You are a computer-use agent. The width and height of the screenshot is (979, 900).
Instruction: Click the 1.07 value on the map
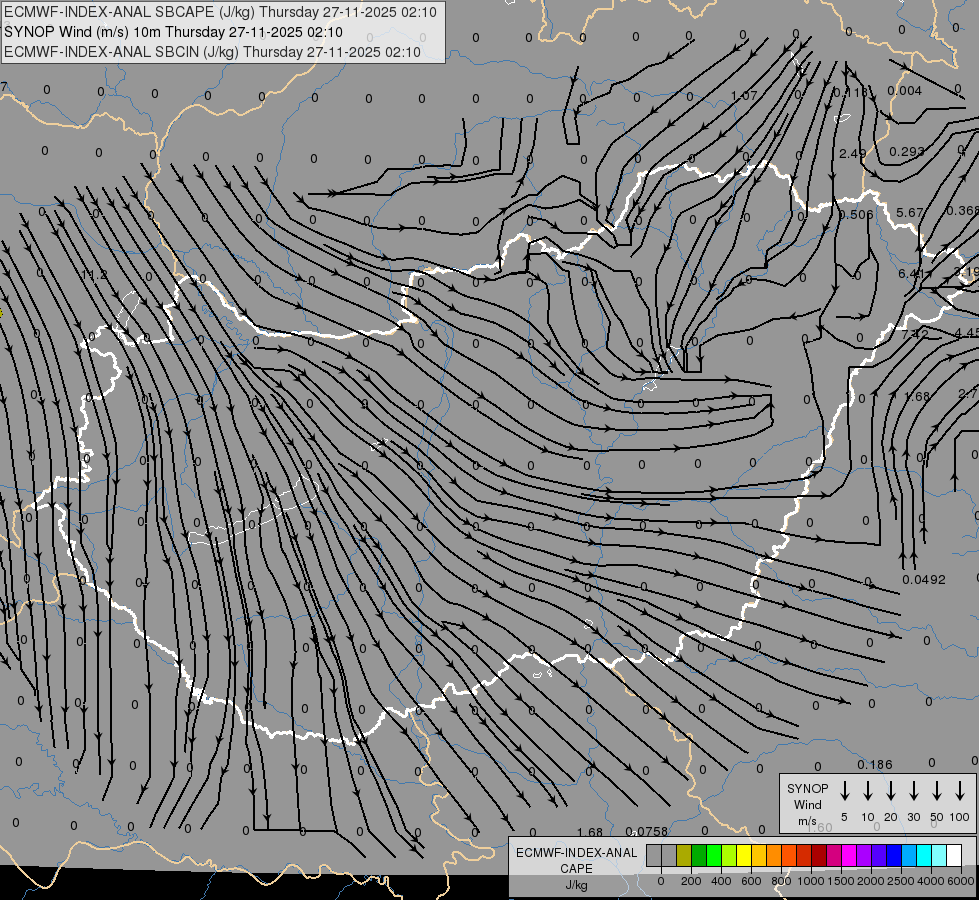tap(744, 96)
